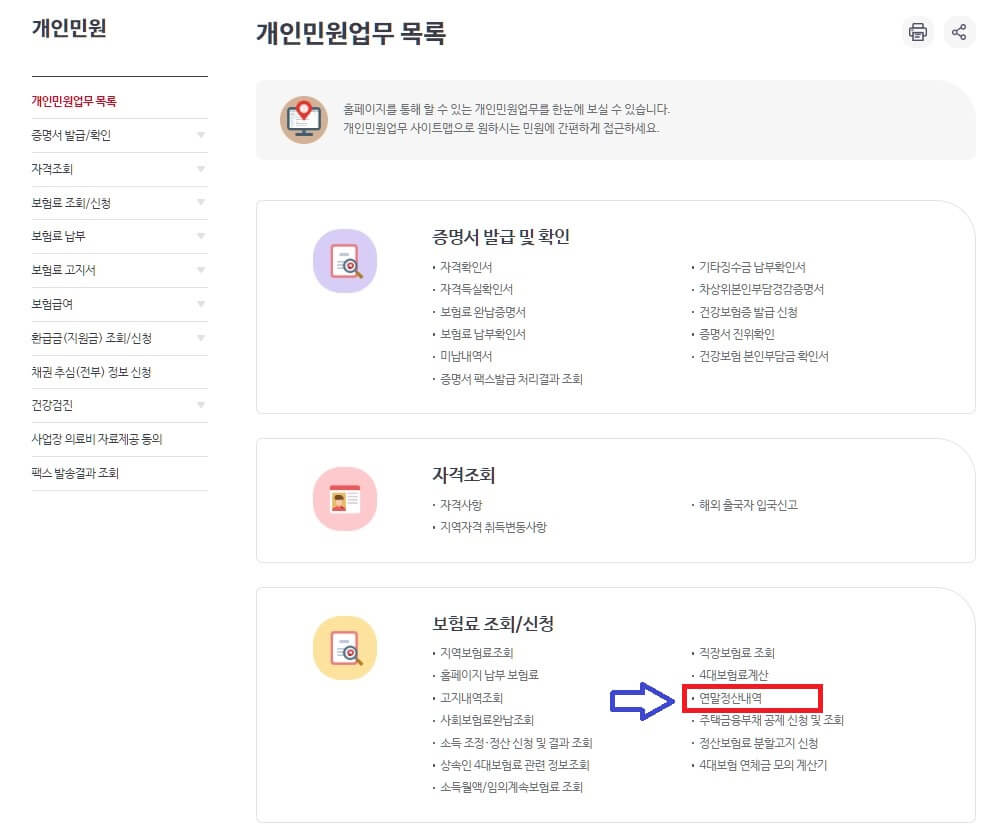Expand the 보험료 고지서 sidebar arrow
996x833 pixels.
click(x=201, y=270)
